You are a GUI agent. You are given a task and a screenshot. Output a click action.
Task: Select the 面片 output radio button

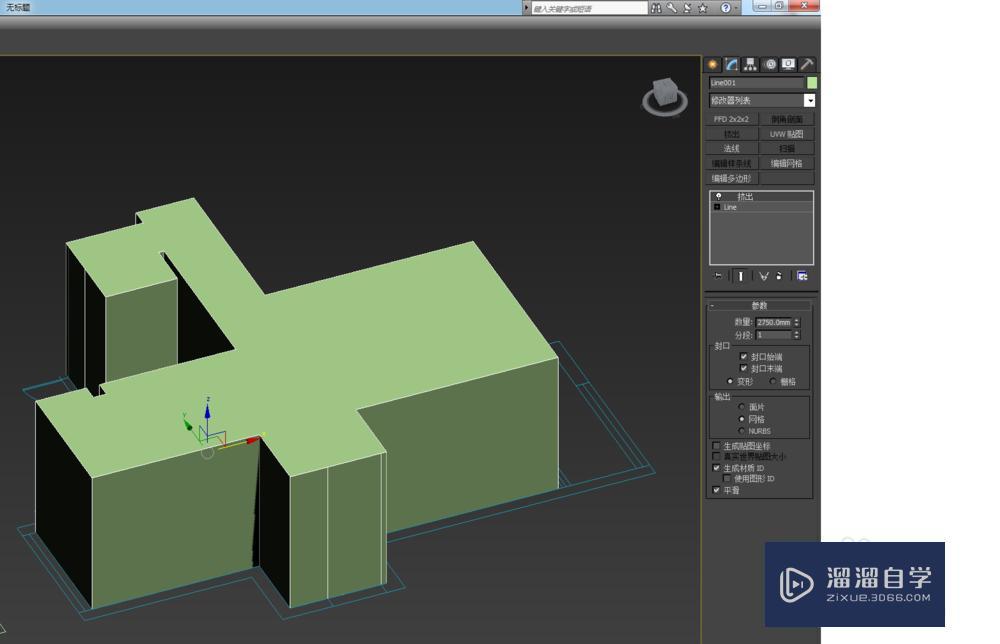point(741,407)
